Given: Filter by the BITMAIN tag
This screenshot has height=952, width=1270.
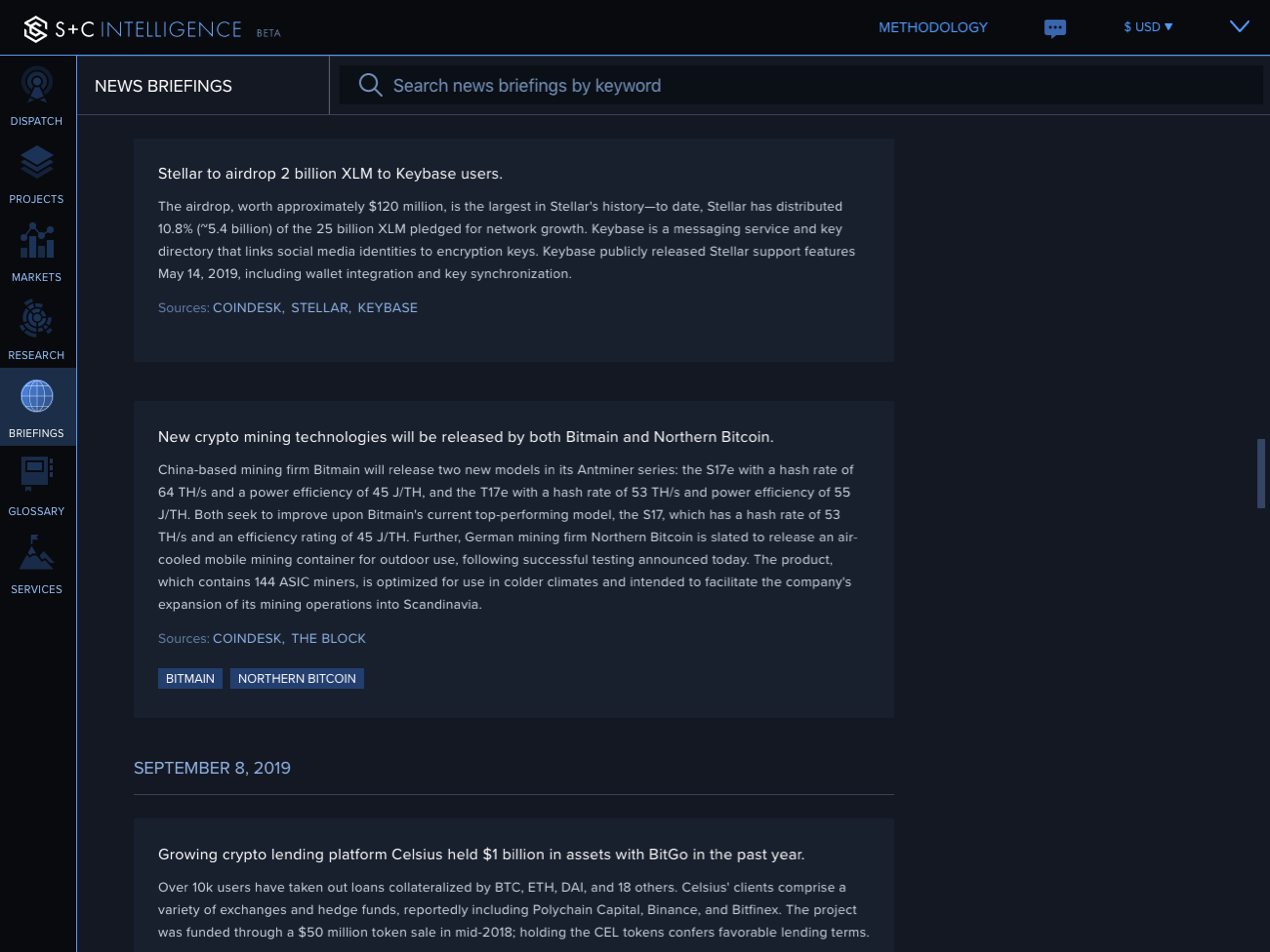Looking at the screenshot, I should coord(190,678).
